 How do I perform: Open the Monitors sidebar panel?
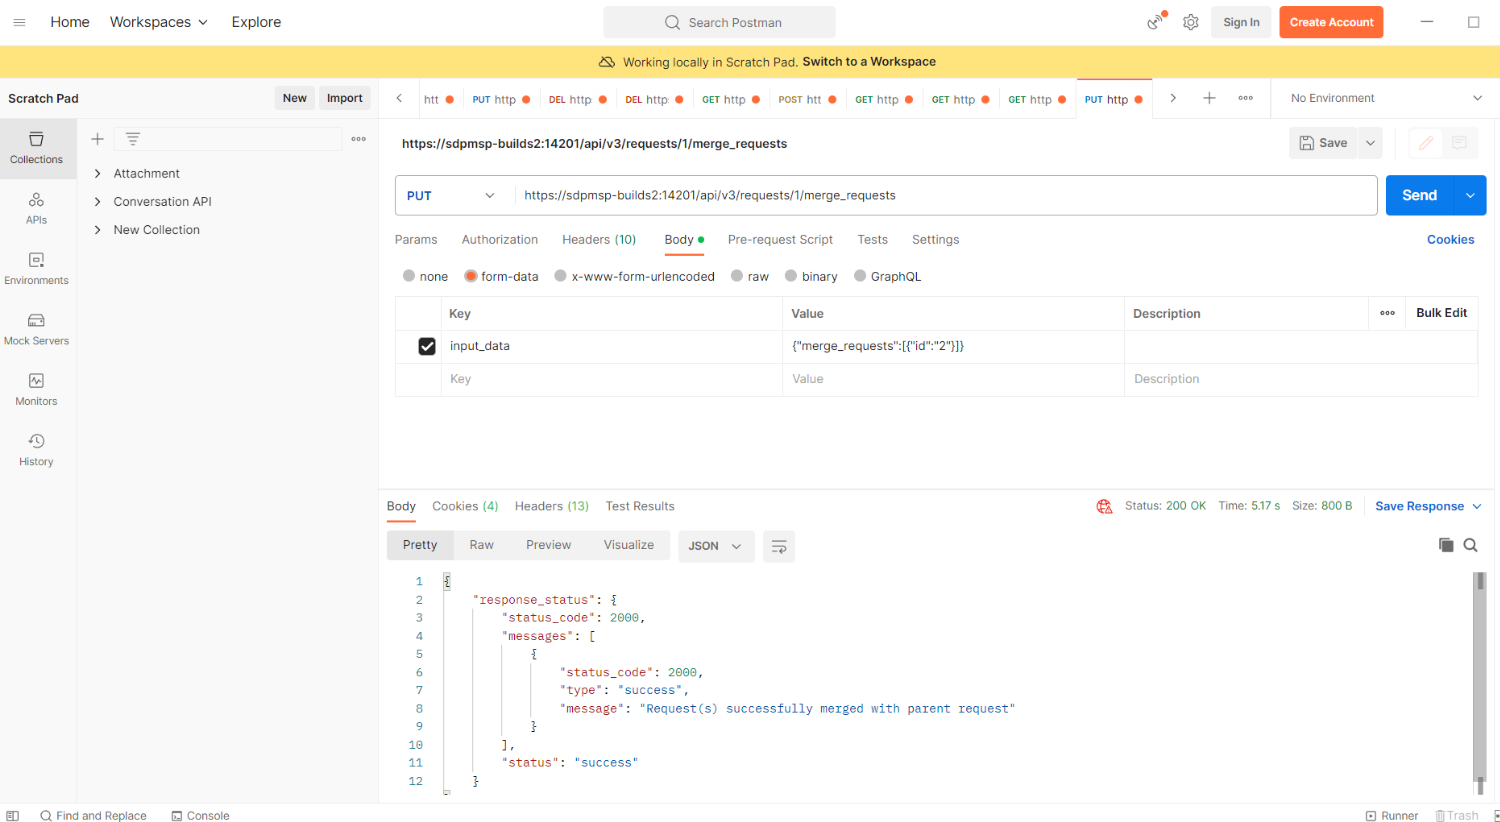(36, 389)
